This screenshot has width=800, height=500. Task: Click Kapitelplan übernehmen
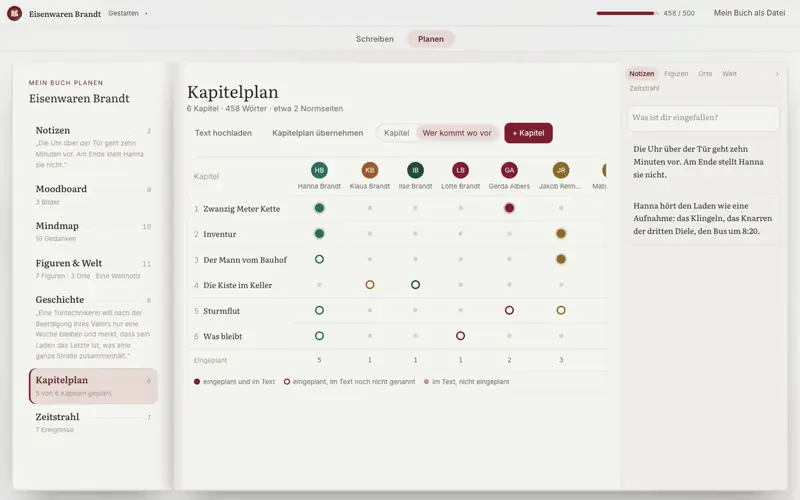317,133
